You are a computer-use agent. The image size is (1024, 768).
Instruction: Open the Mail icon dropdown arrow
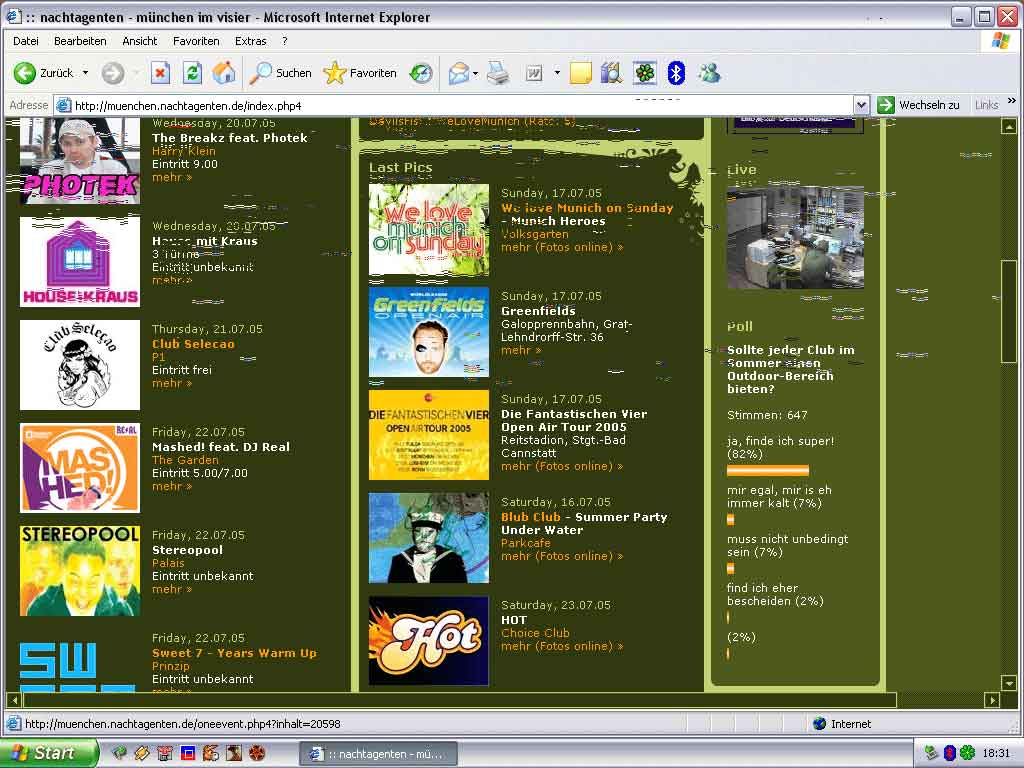[475, 73]
